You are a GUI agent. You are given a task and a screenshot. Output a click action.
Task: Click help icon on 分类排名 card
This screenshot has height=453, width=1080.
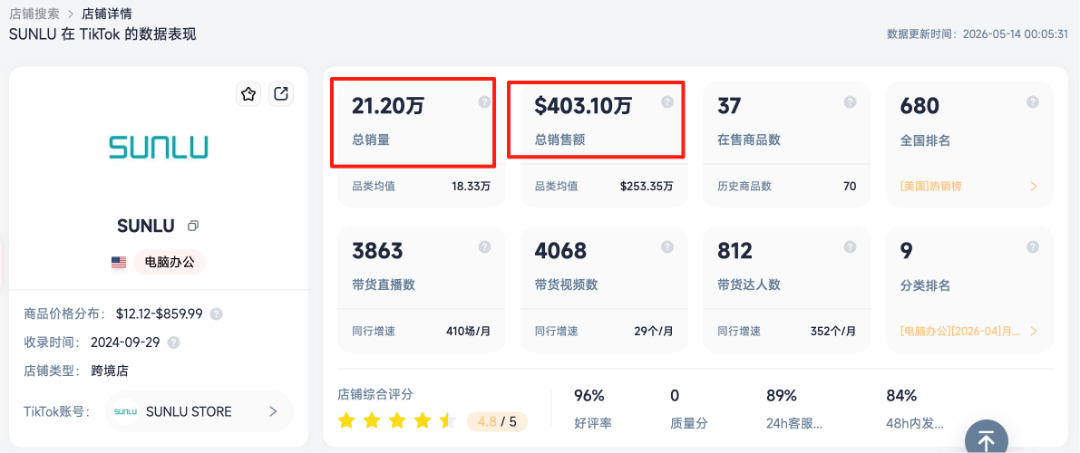click(x=1032, y=246)
